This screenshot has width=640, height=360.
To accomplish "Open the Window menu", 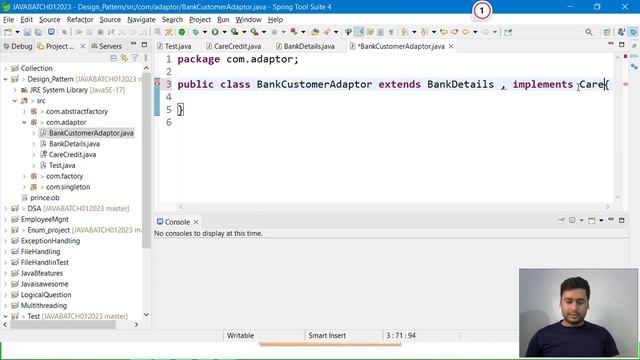I will pyautogui.click(x=248, y=20).
